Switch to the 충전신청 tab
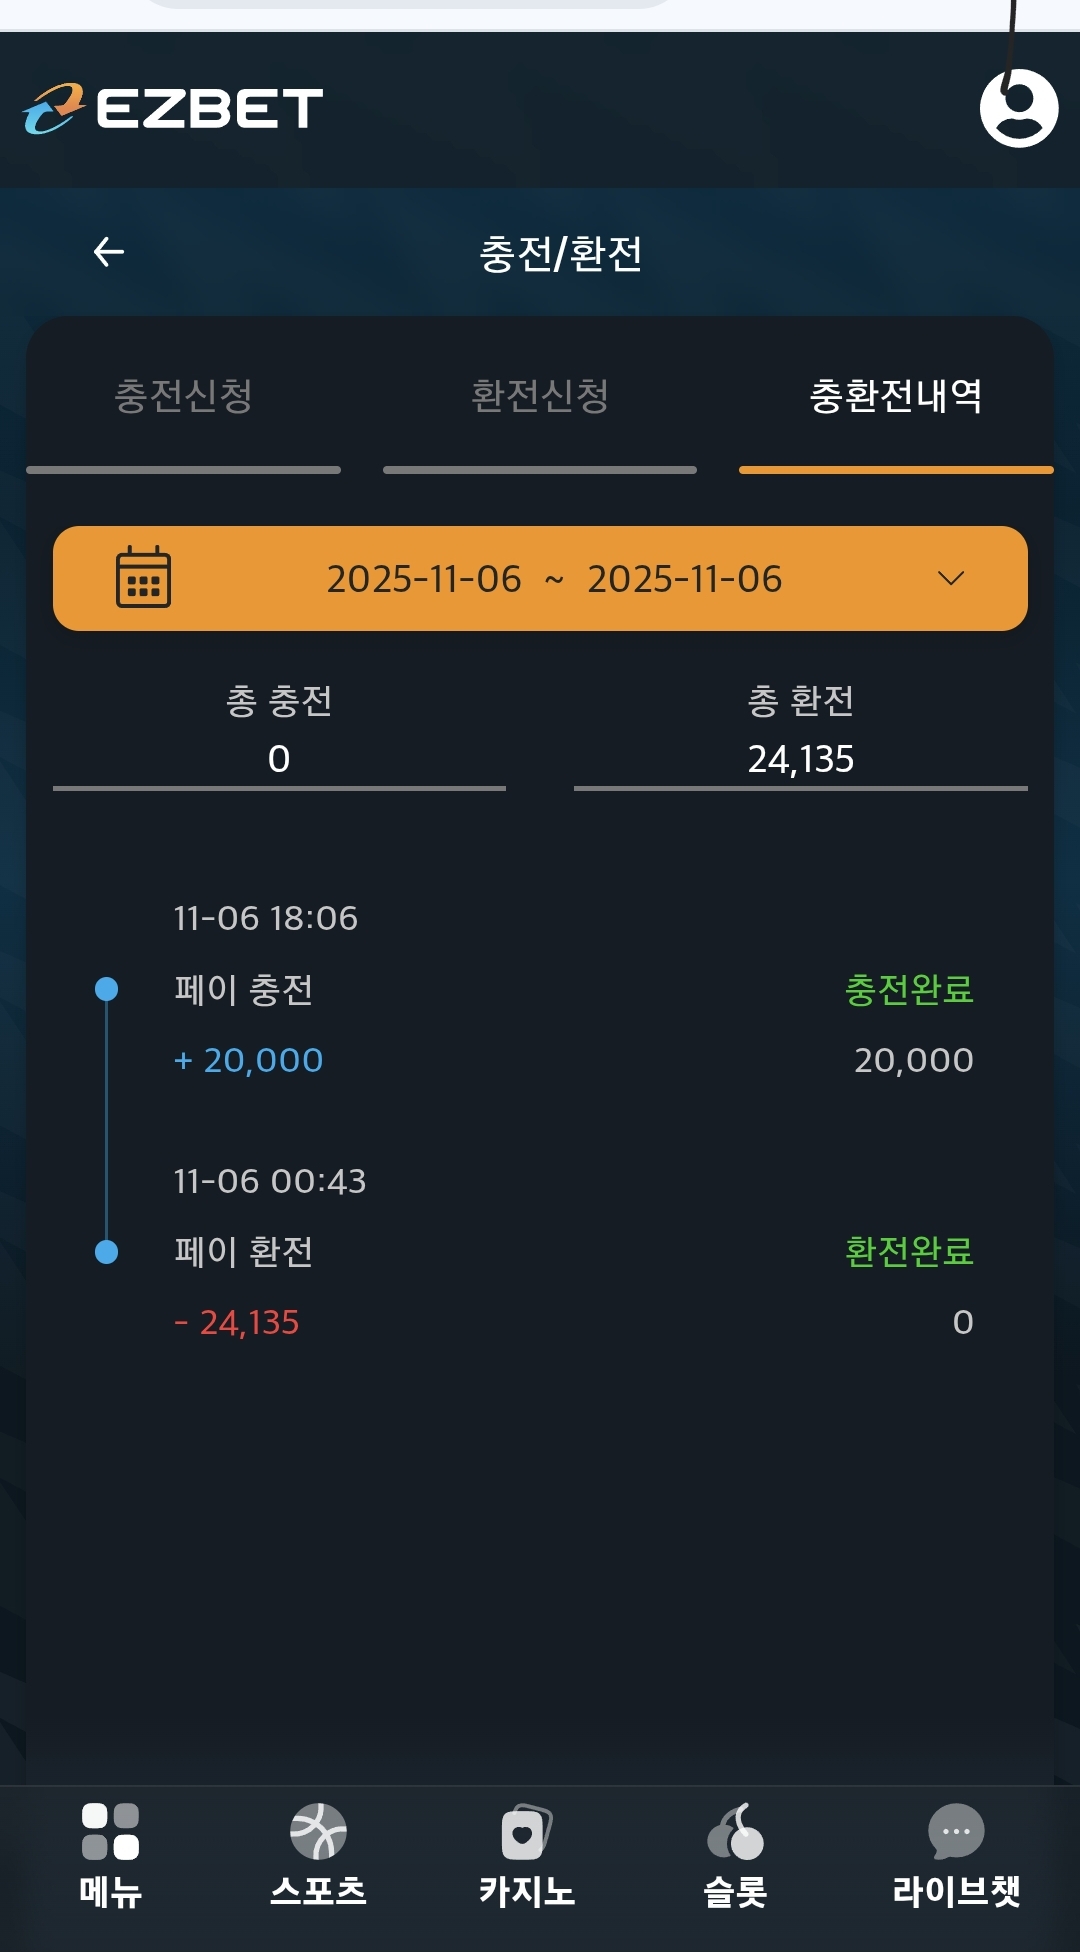 (x=183, y=396)
